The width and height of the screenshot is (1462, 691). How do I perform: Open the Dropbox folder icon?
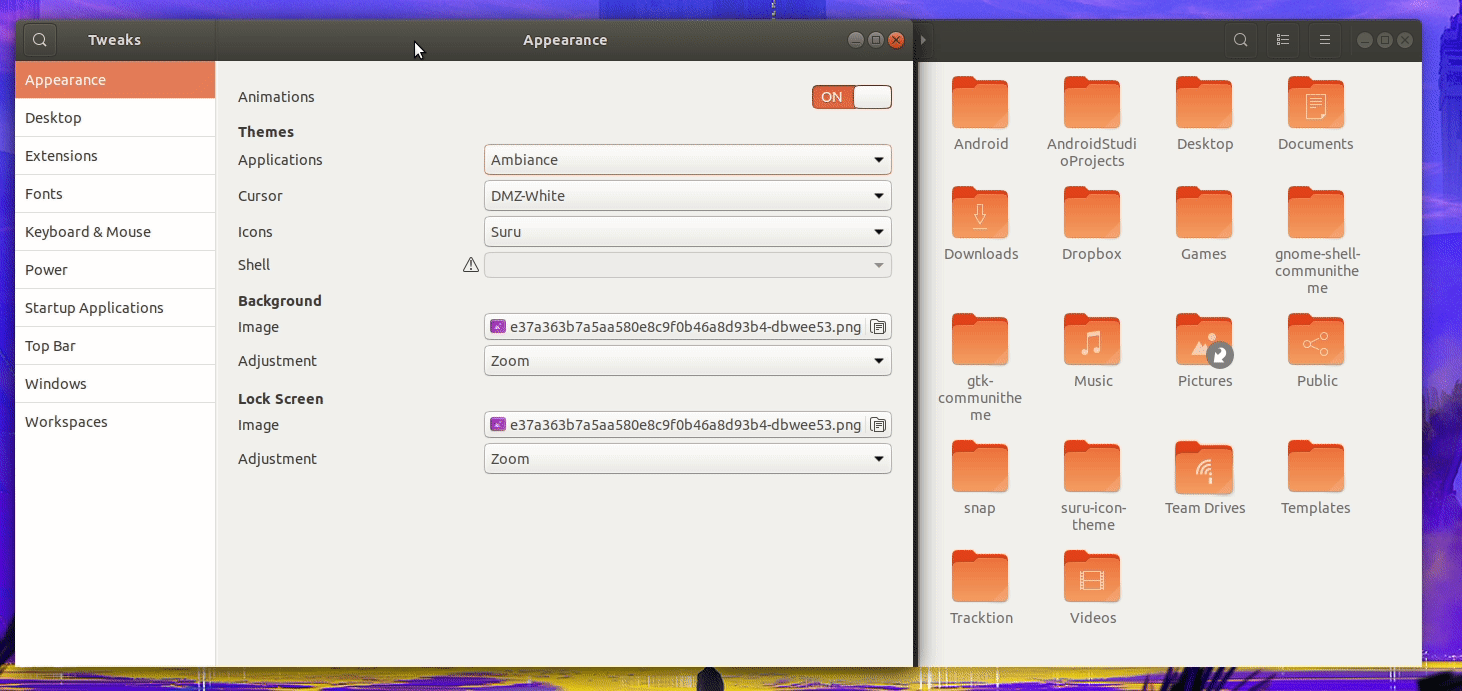(x=1092, y=212)
